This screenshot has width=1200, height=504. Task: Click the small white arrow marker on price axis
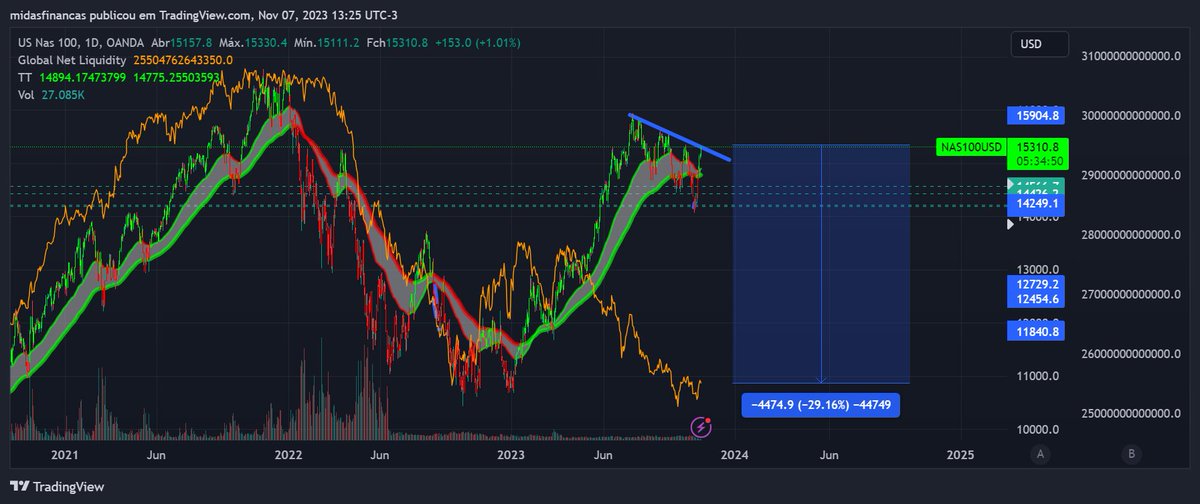[x=1009, y=224]
